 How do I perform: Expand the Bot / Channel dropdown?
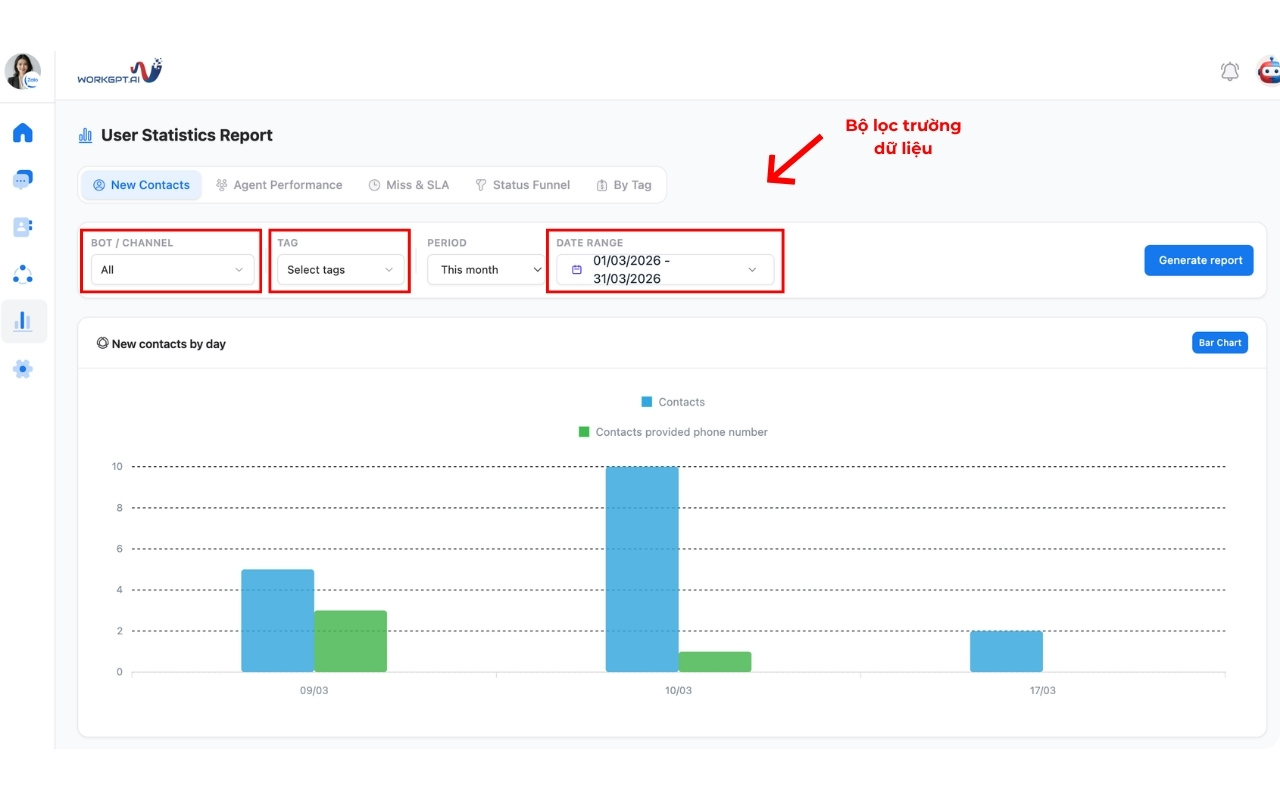[172, 270]
